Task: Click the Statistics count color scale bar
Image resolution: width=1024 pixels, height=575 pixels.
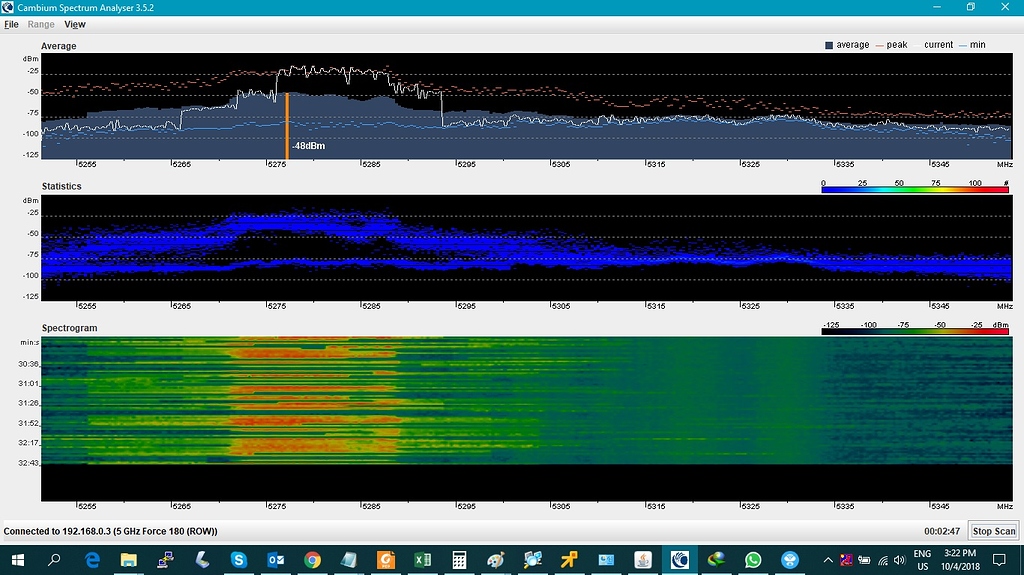Action: [x=915, y=189]
